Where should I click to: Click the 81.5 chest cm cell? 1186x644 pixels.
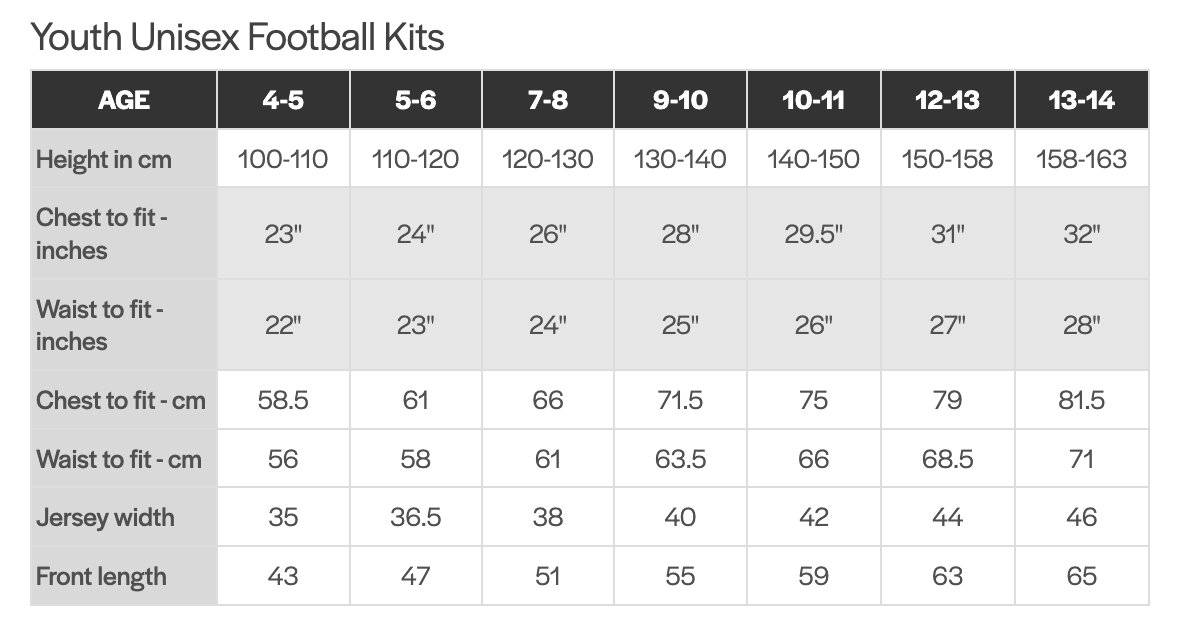coord(1081,401)
